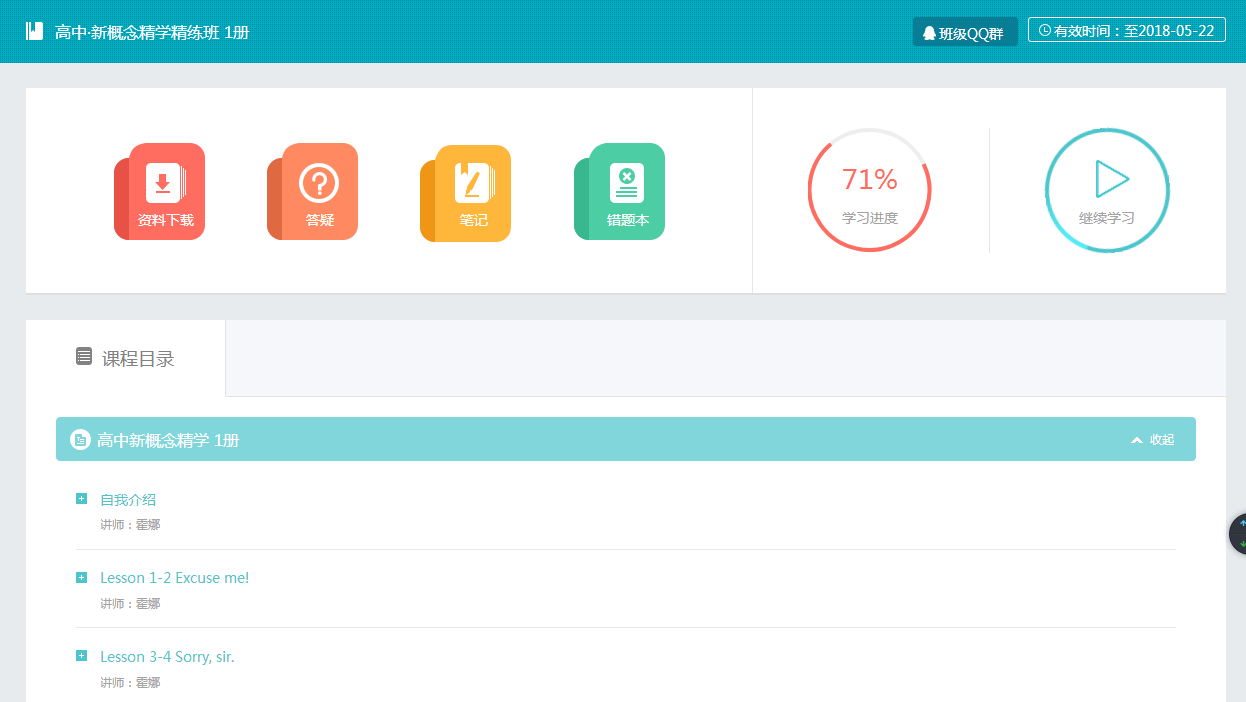Click the round icon in the section header
Screen dimensions: 1246x702
[x=80, y=440]
